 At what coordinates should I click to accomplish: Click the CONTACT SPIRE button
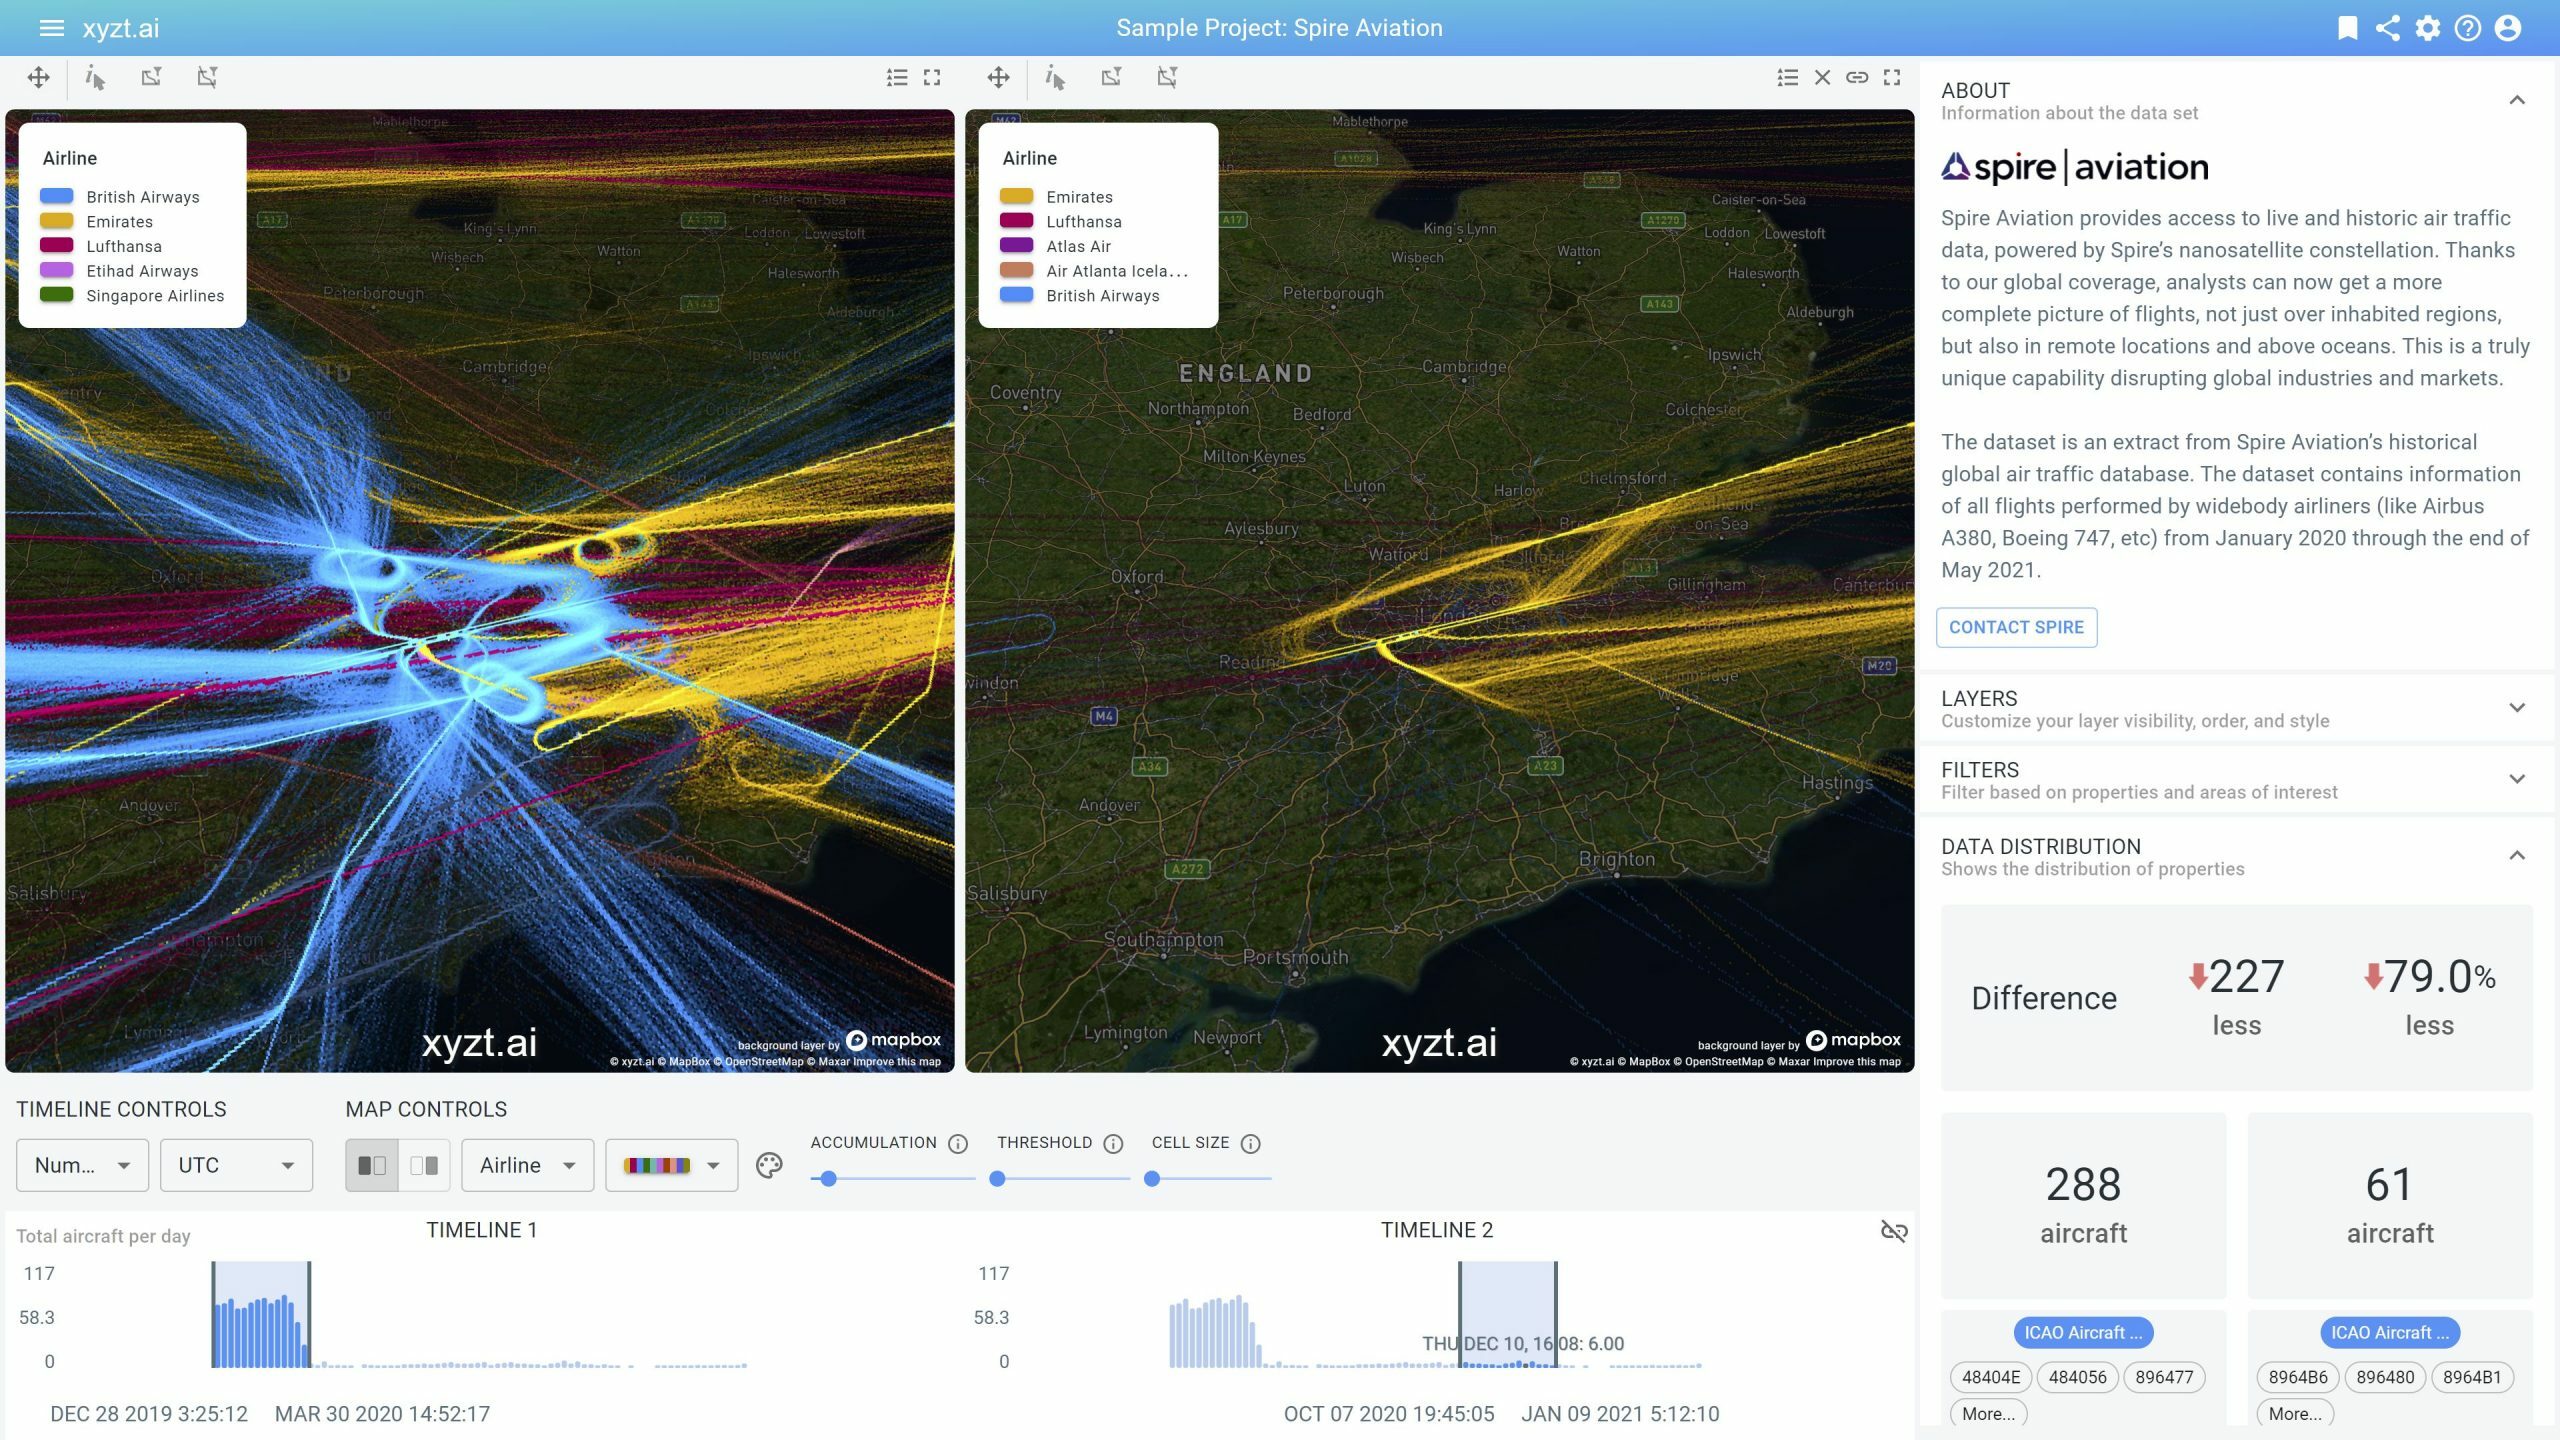[x=2018, y=626]
